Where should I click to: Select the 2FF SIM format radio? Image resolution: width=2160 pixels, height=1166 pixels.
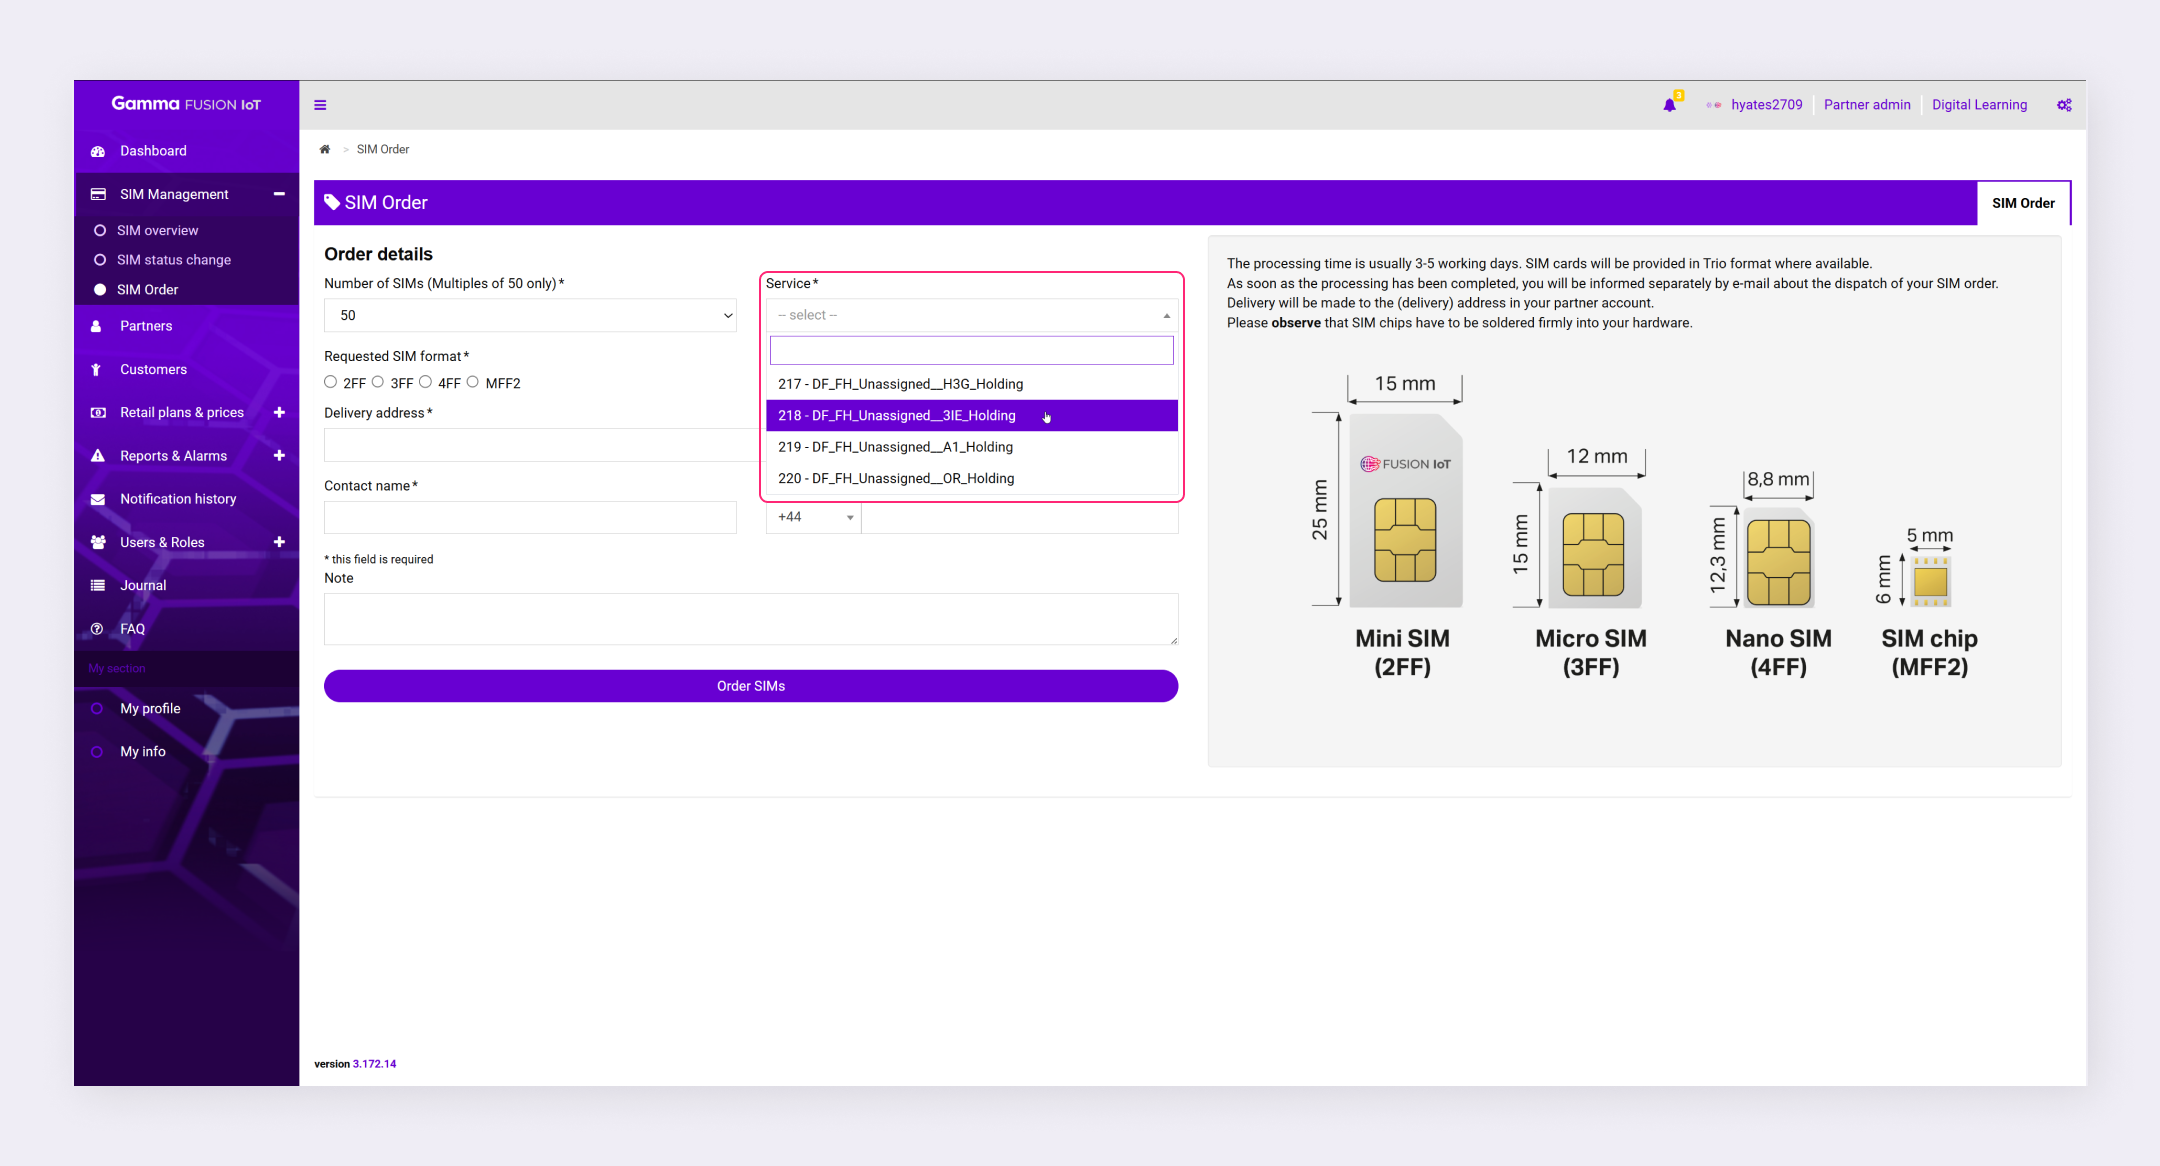pos(331,382)
